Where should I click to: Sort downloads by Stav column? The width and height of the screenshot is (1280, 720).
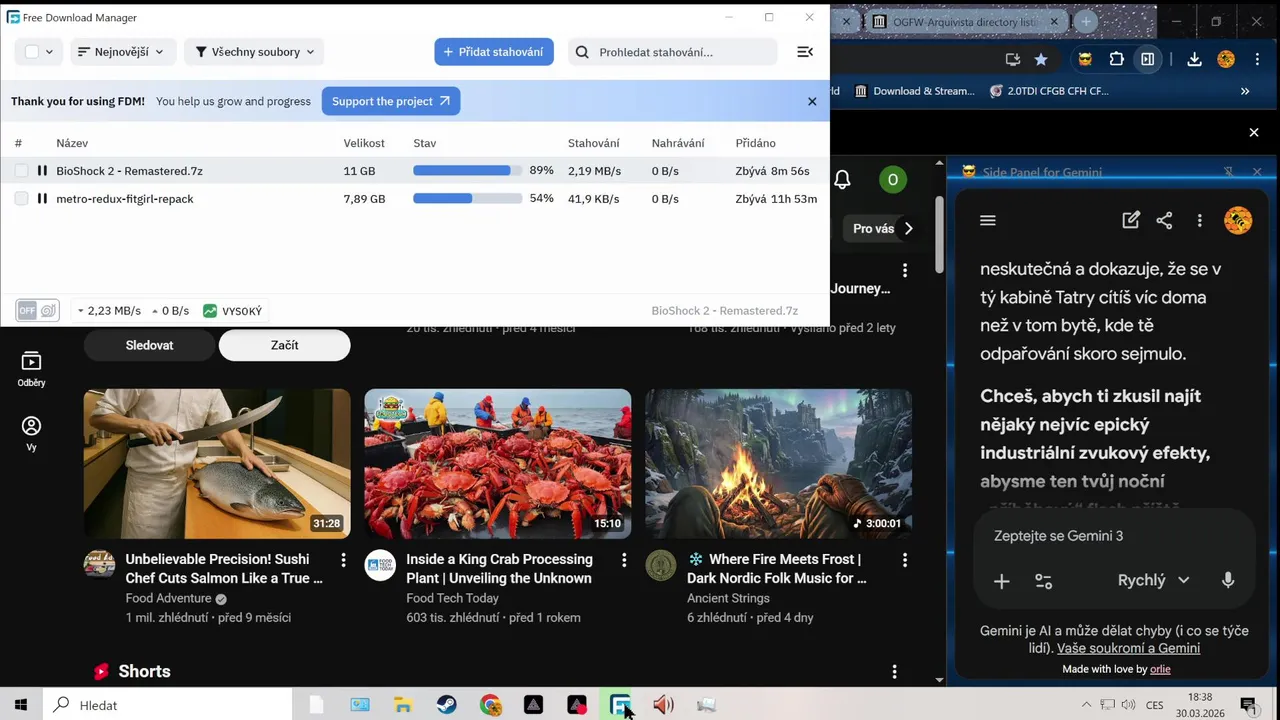tap(425, 143)
